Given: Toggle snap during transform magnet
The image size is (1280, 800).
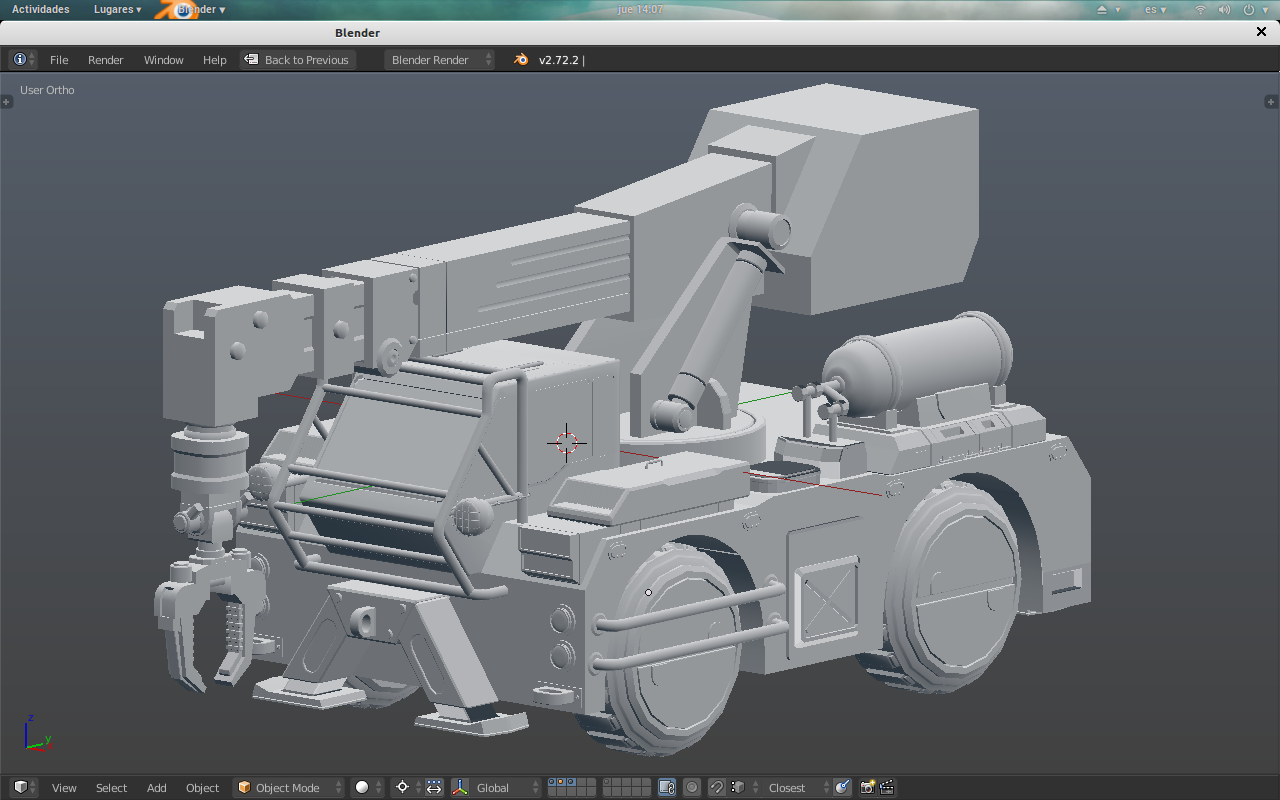Looking at the screenshot, I should [x=717, y=788].
